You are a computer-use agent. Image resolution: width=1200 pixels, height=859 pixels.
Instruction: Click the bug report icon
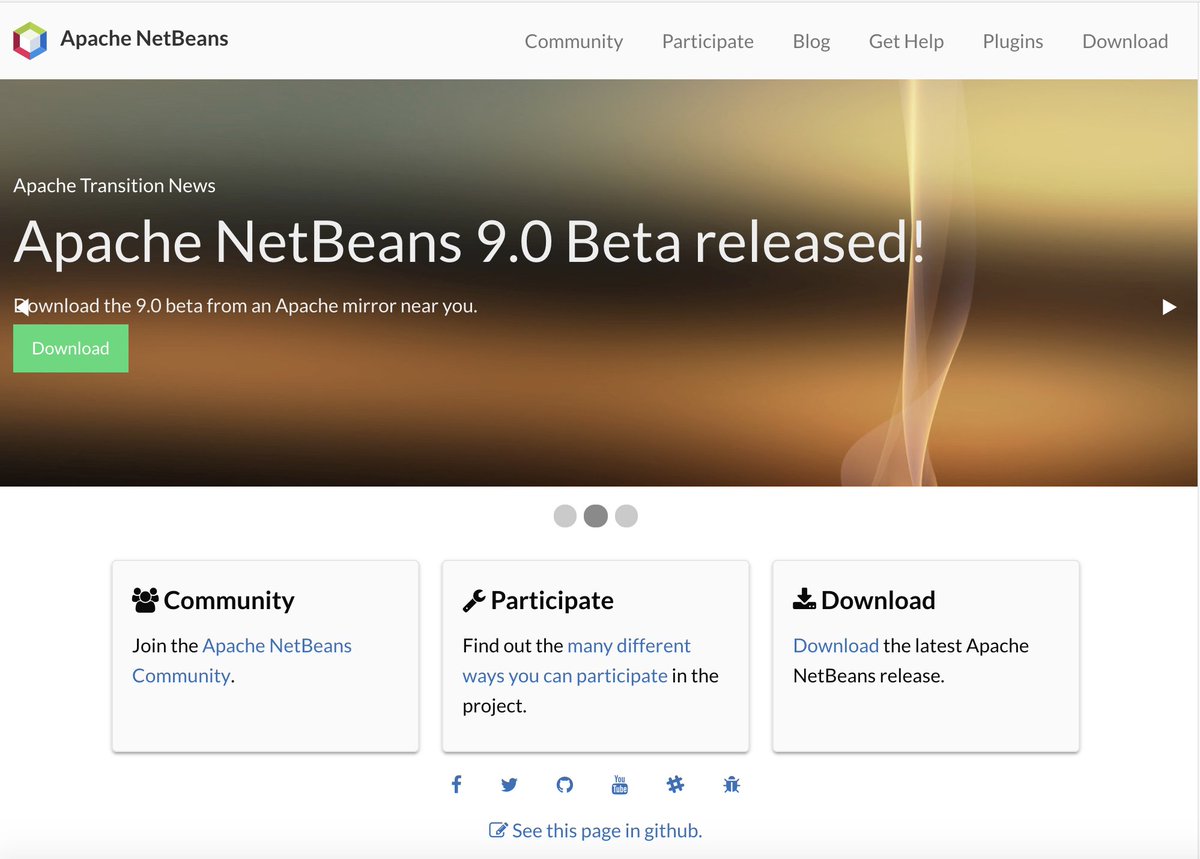tap(731, 785)
